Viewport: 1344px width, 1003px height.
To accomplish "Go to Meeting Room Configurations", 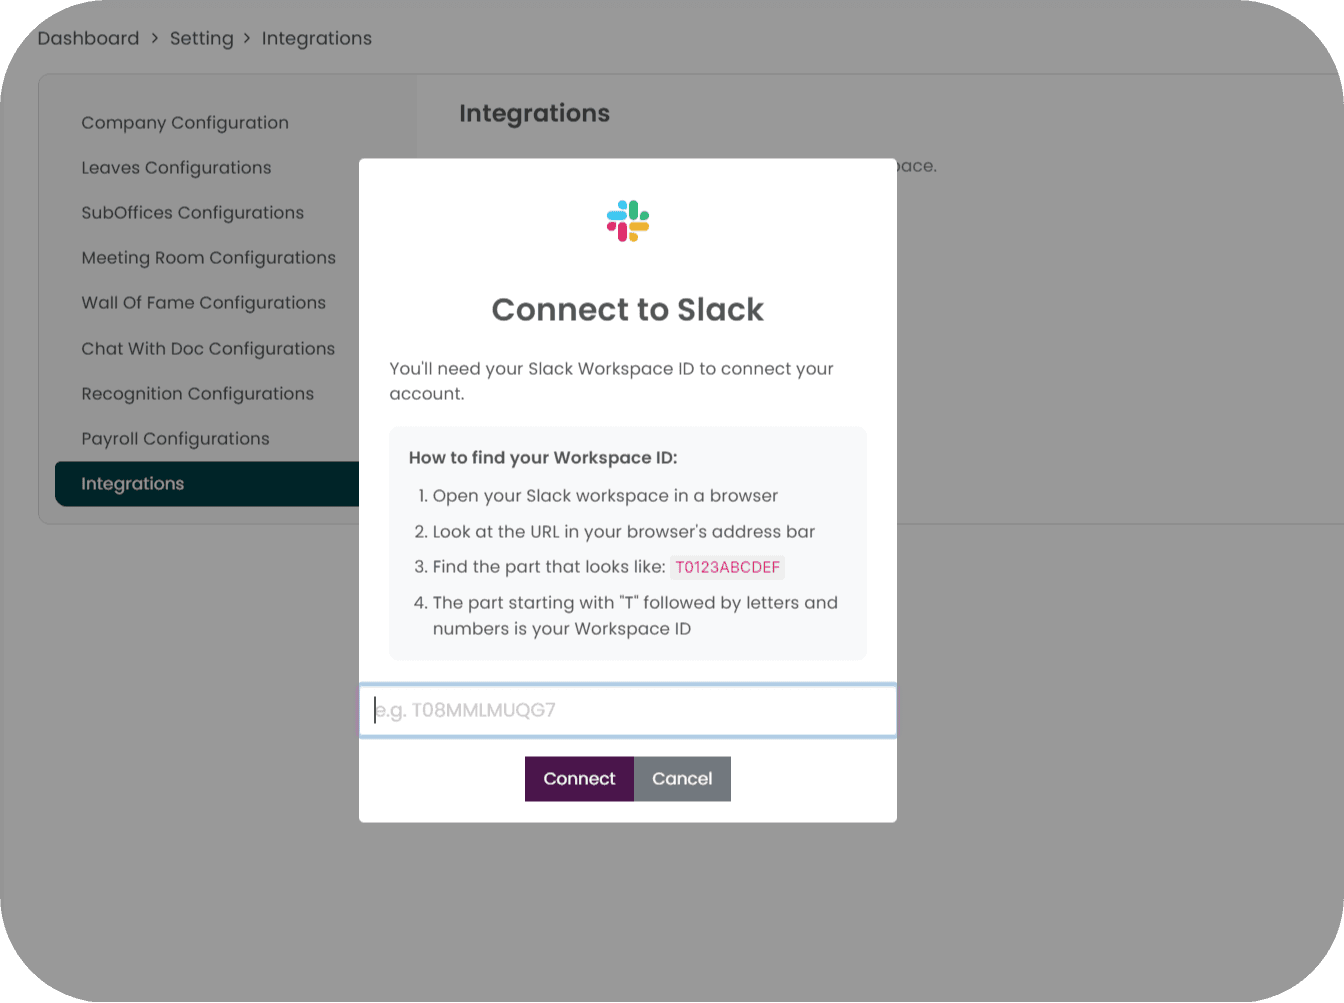I will click(208, 258).
